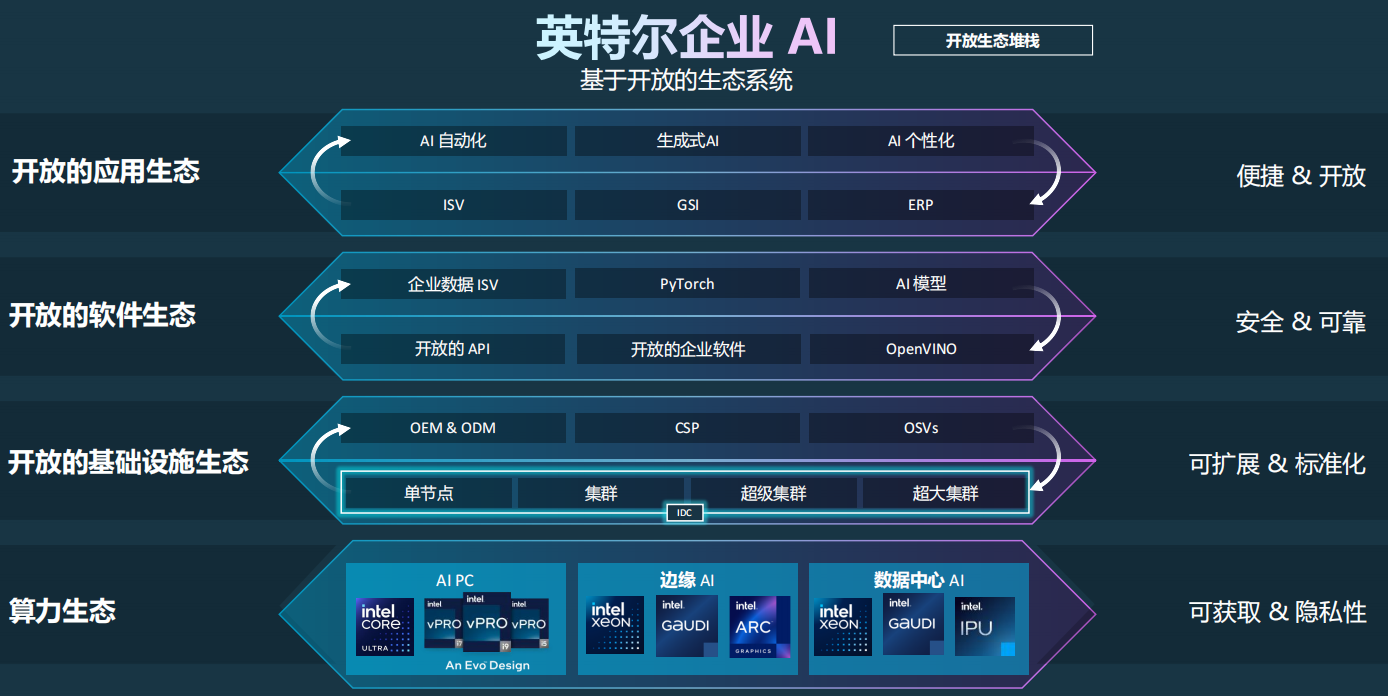Click the ERP box
The image size is (1388, 696).
(921, 205)
